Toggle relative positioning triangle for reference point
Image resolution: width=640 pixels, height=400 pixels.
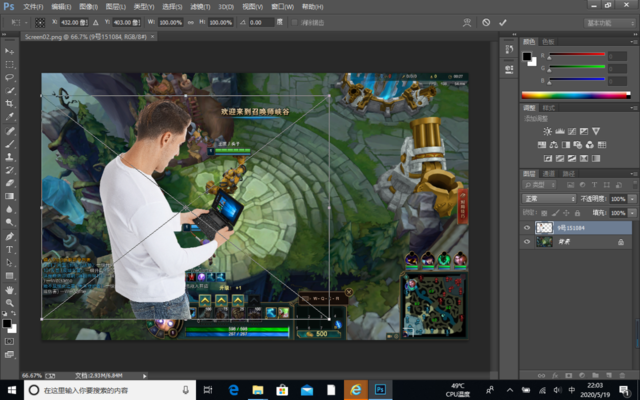(96, 22)
